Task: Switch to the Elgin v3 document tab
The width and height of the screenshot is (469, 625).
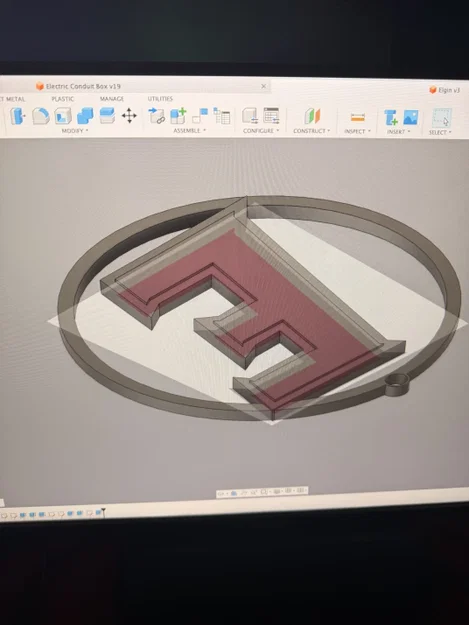Action: [x=445, y=90]
